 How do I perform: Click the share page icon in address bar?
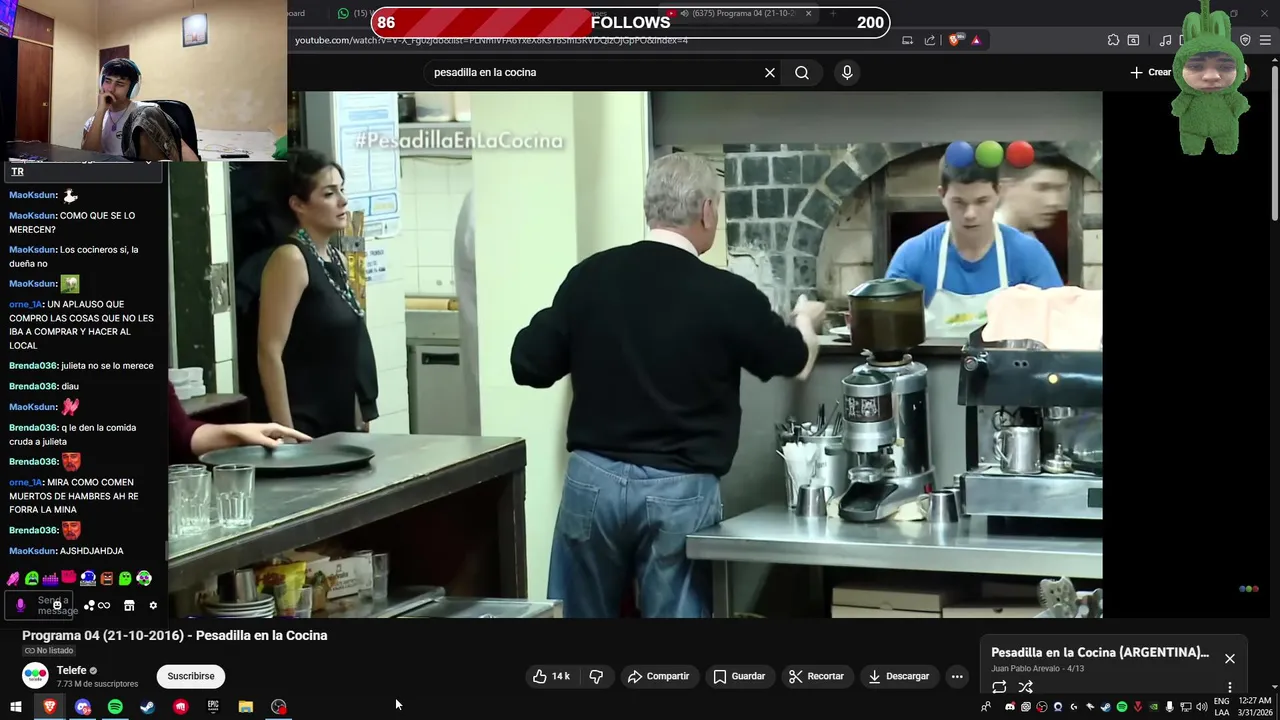coord(930,40)
